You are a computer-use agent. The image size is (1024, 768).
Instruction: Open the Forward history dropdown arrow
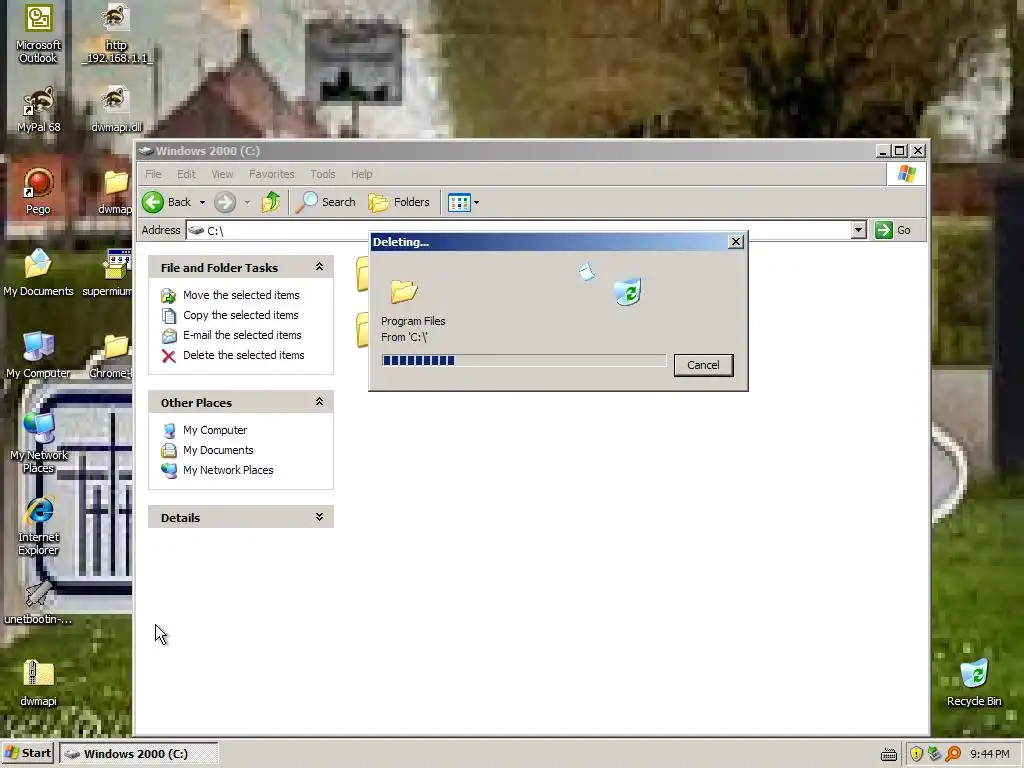[x=248, y=202]
